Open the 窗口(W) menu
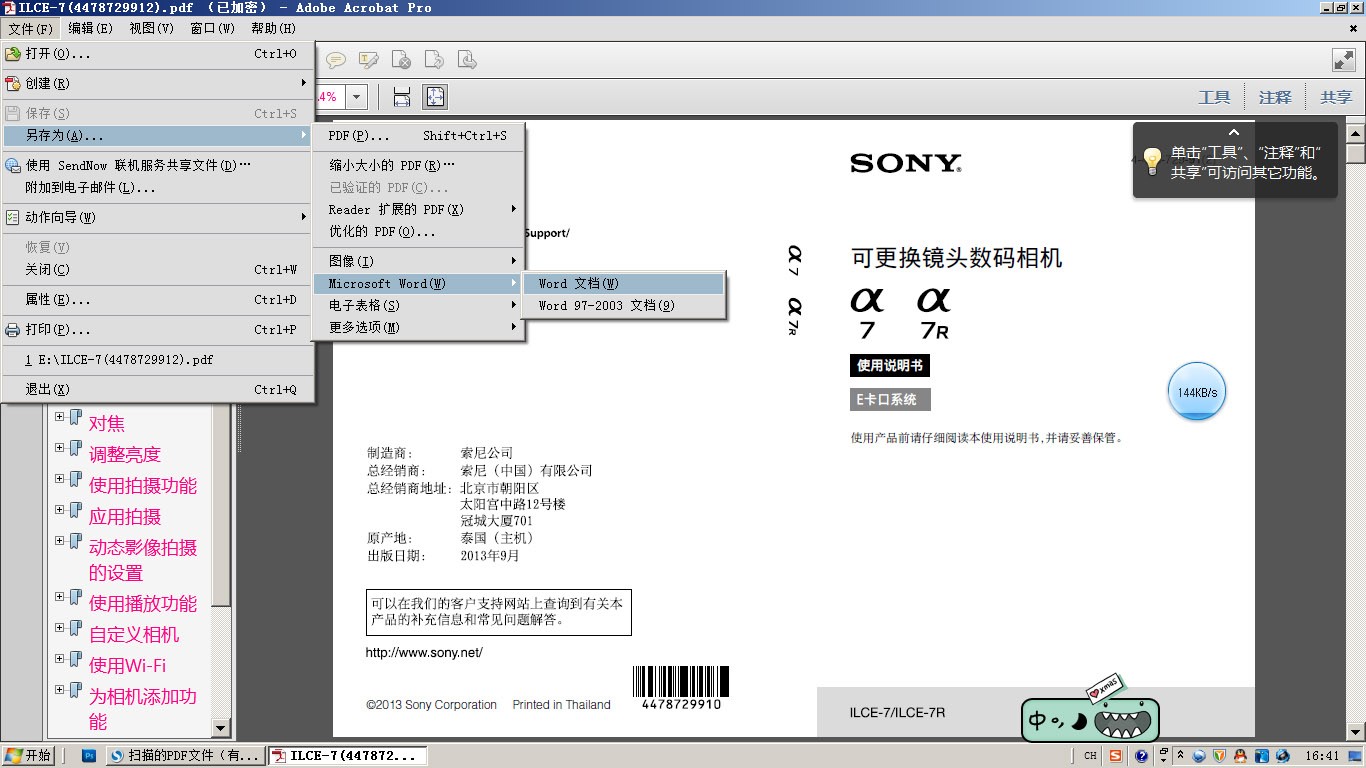The width and height of the screenshot is (1366, 768). [x=212, y=28]
